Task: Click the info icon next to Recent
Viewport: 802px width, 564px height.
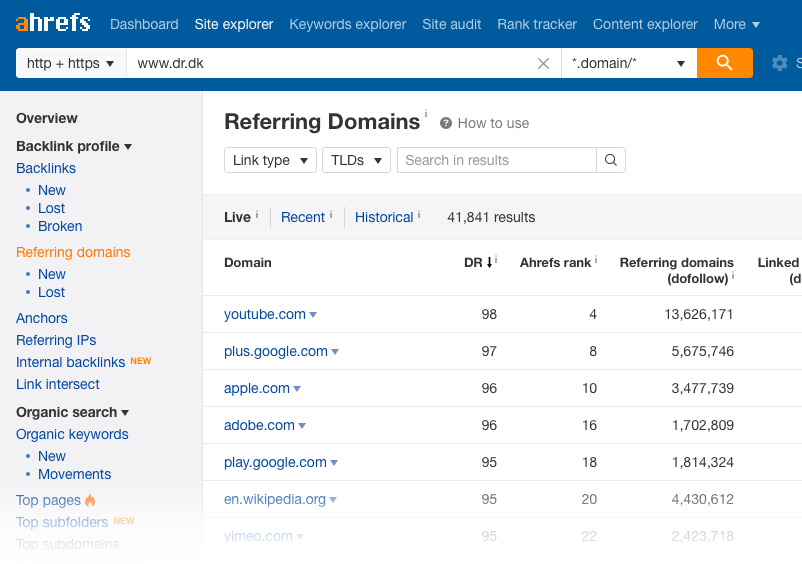Action: click(x=330, y=215)
